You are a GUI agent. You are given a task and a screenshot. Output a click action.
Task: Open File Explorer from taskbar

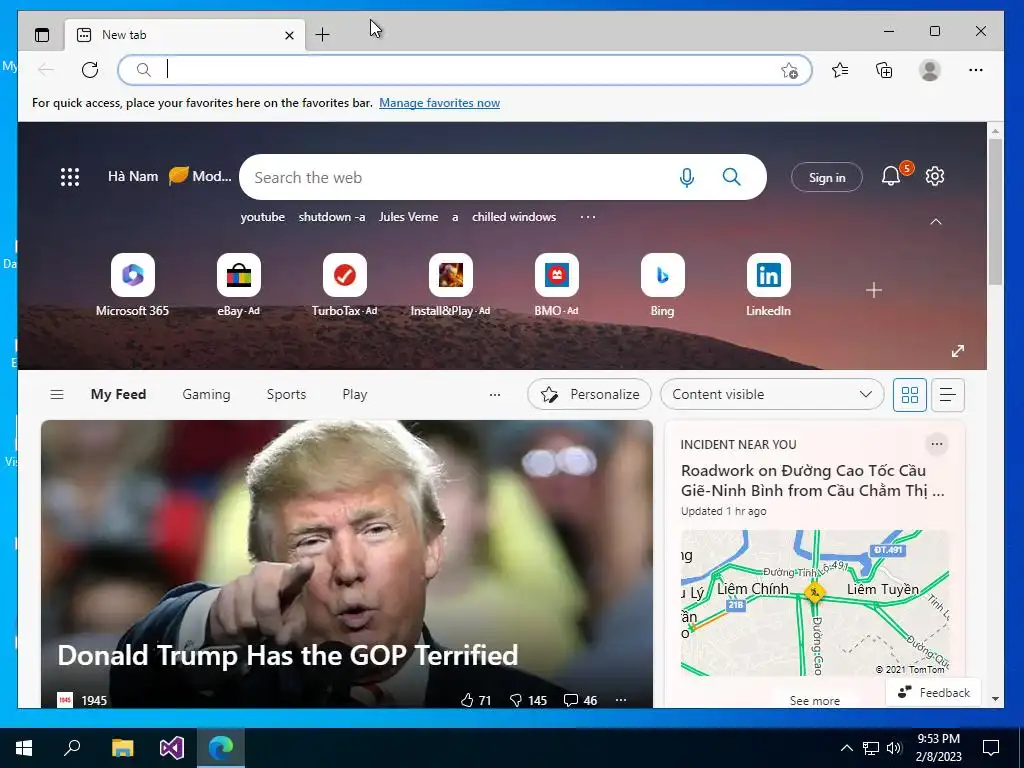(122, 748)
